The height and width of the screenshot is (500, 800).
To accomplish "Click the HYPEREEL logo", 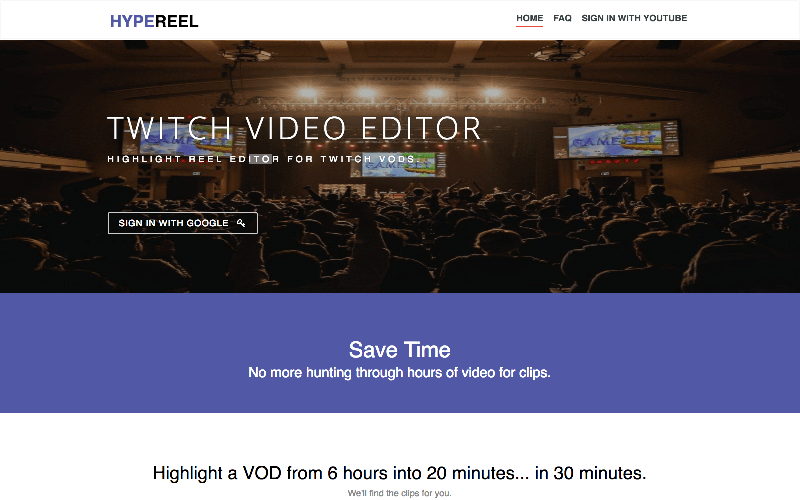I will tap(154, 21).
